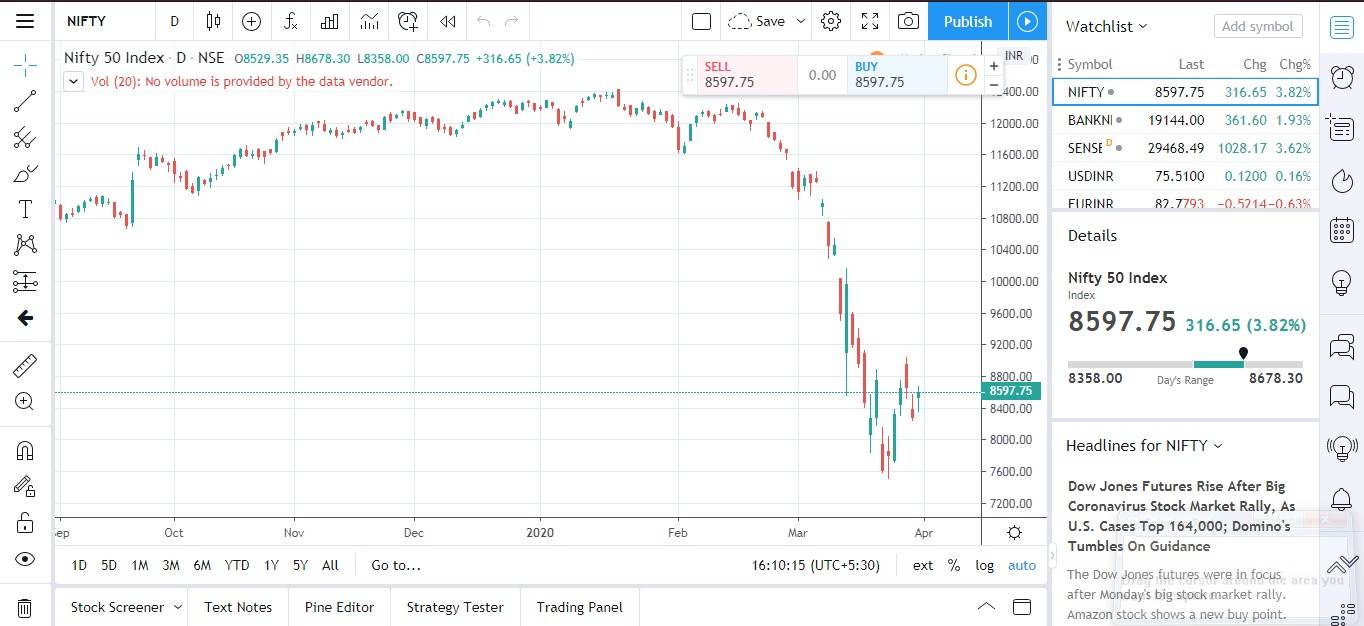This screenshot has width=1364, height=626.
Task: Click the BUY 8597.75 button
Action: [897, 75]
